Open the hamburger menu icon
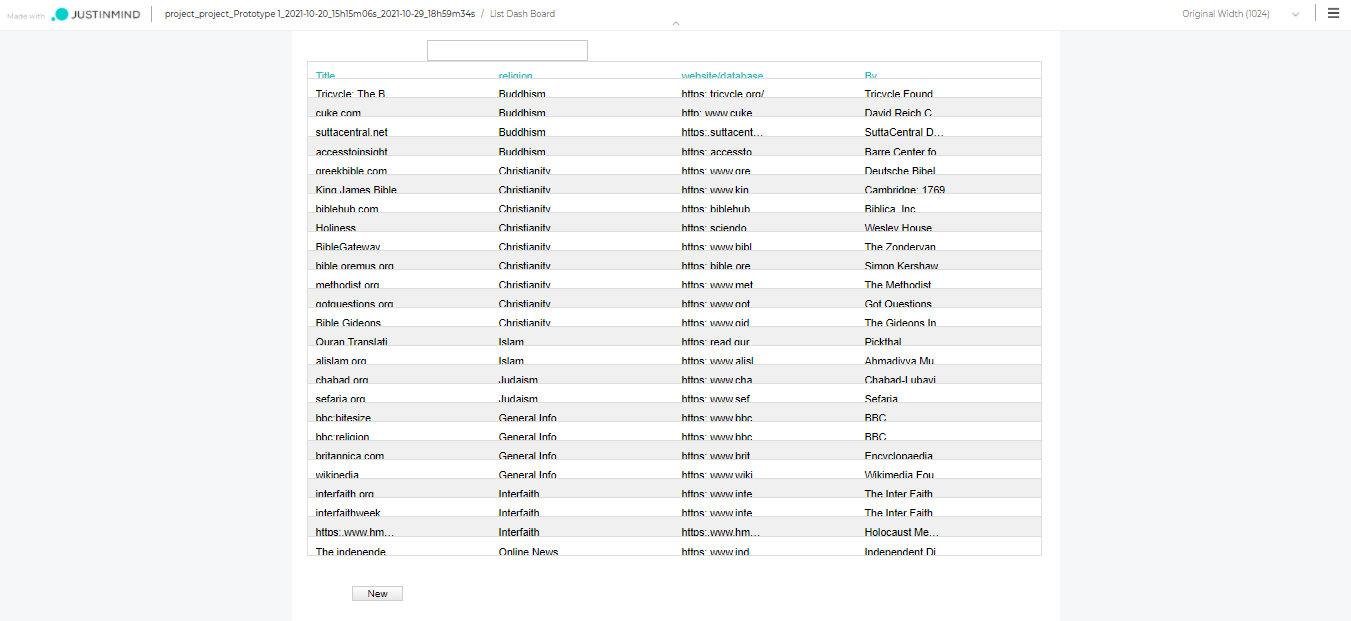The width and height of the screenshot is (1351, 621). pos(1333,14)
